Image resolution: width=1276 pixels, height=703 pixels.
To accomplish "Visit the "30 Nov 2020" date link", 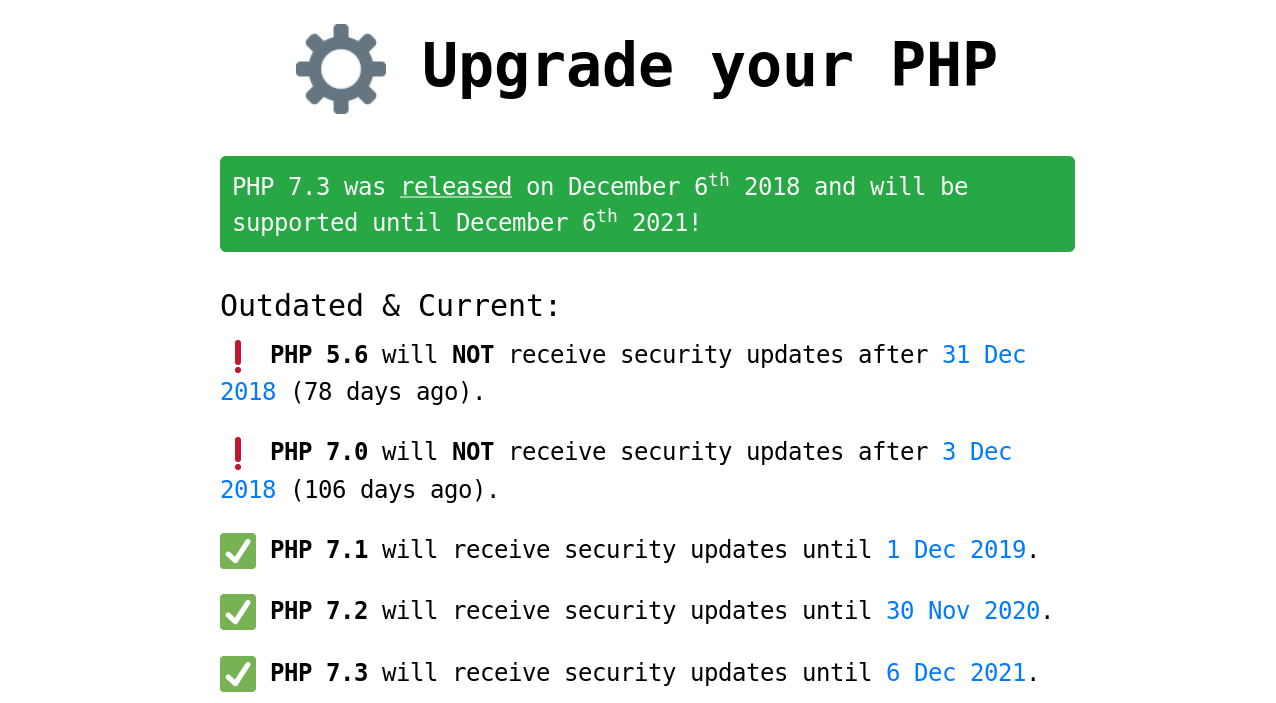I will tap(963, 611).
